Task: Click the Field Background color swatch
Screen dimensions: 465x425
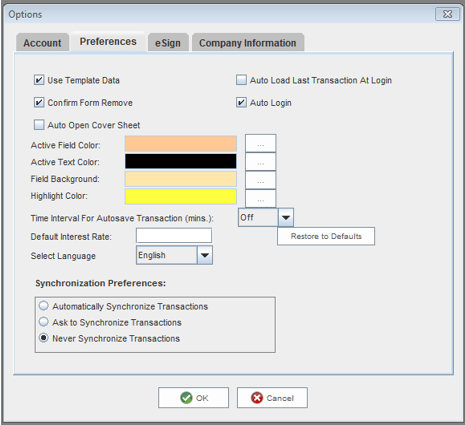Action: pos(181,179)
